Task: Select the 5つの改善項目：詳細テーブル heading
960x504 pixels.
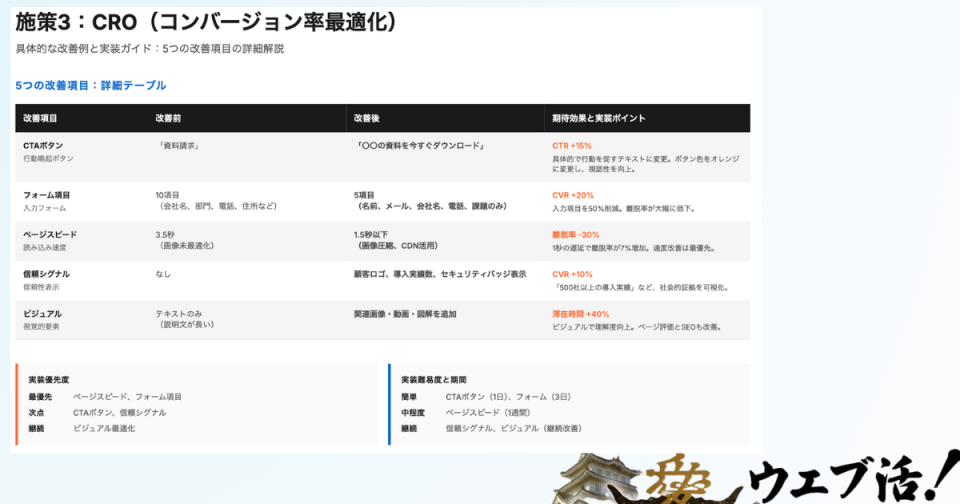Action: [x=91, y=86]
